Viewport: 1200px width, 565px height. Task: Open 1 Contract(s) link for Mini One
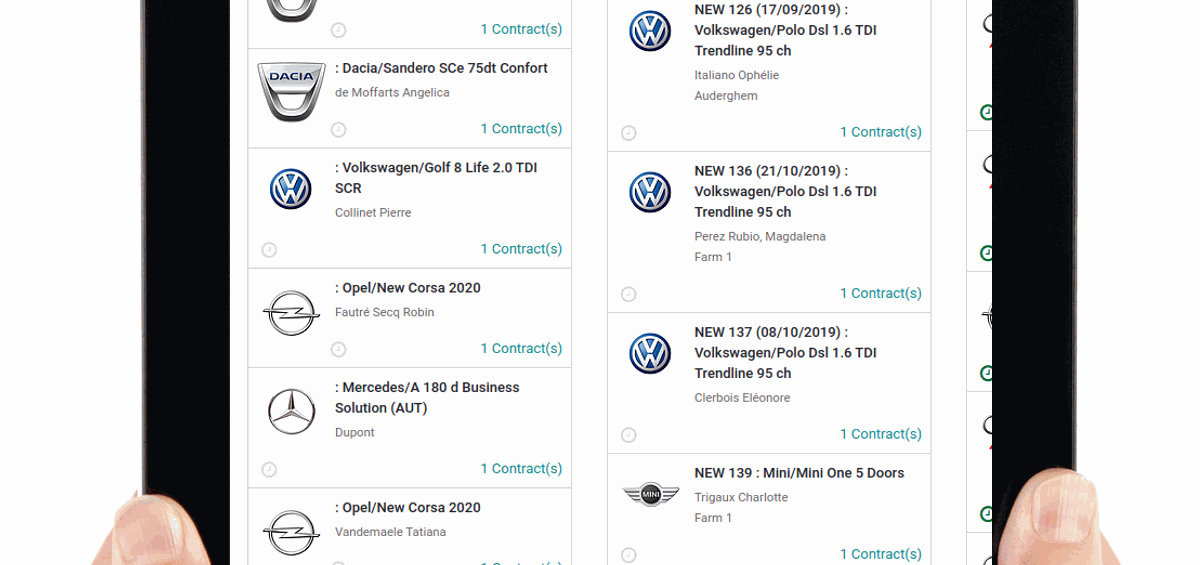(x=880, y=554)
